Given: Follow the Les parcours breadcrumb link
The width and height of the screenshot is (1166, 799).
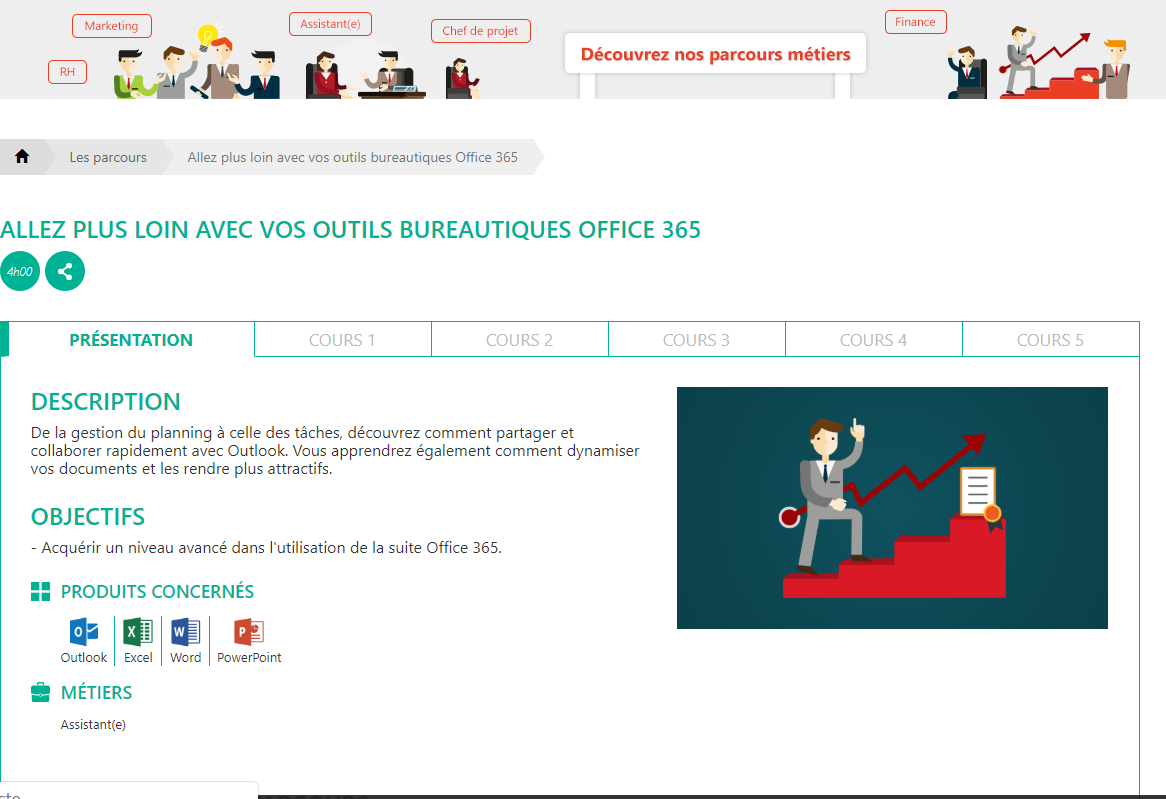Looking at the screenshot, I should (x=108, y=157).
